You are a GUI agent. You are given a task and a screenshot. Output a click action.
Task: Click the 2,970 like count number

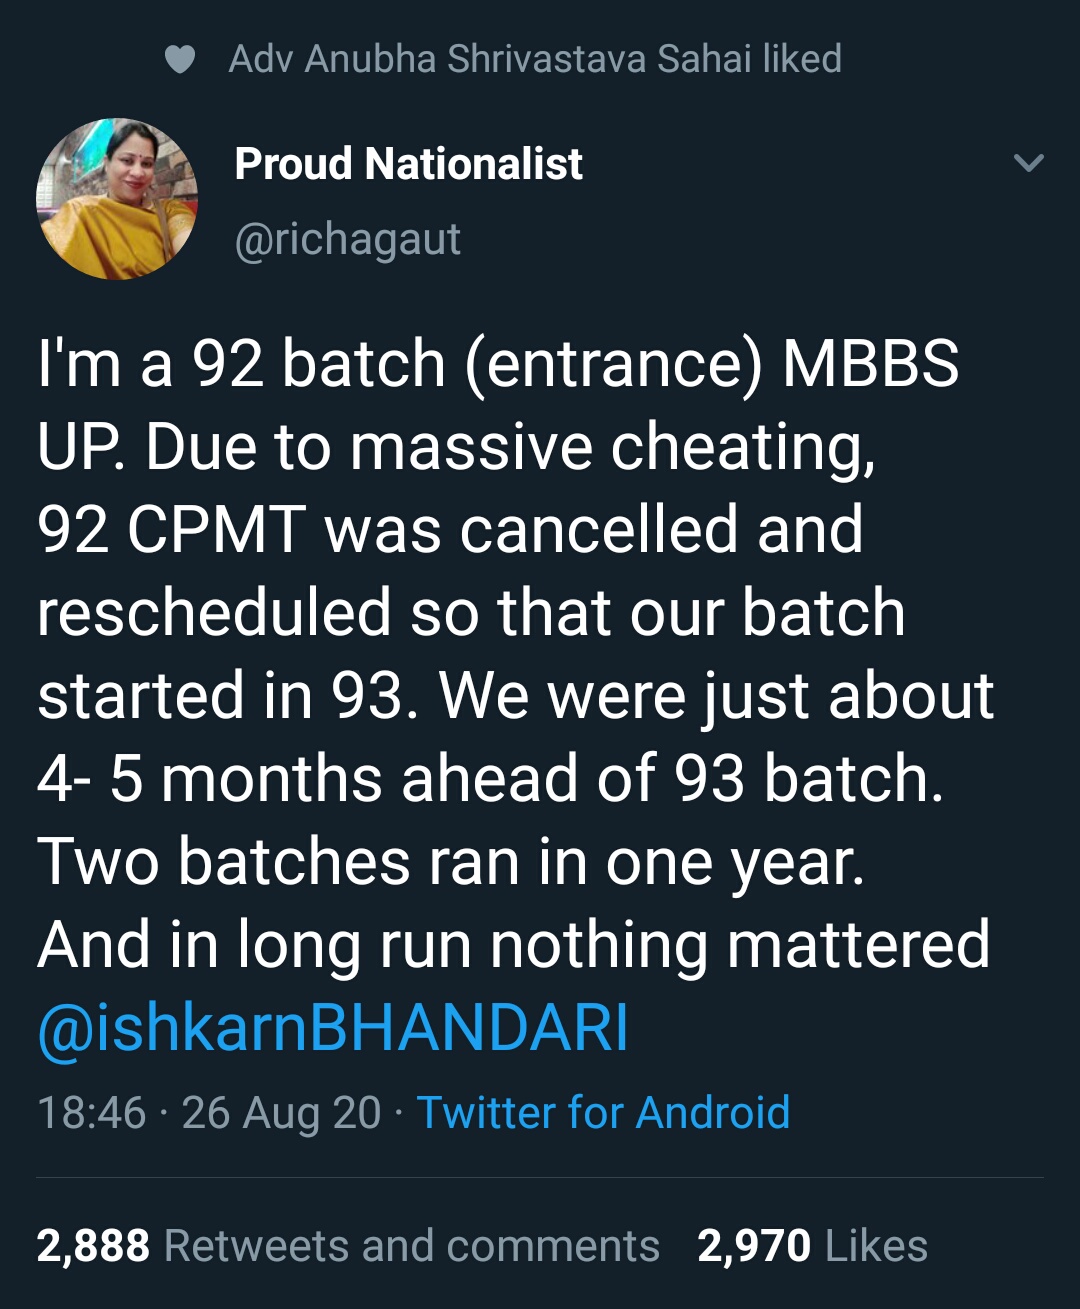tap(753, 1246)
